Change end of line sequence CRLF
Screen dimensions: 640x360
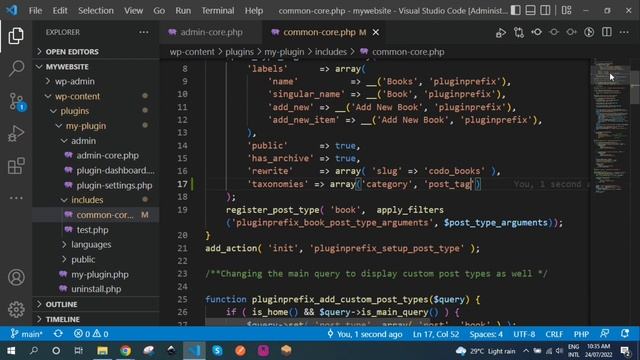tap(554, 334)
